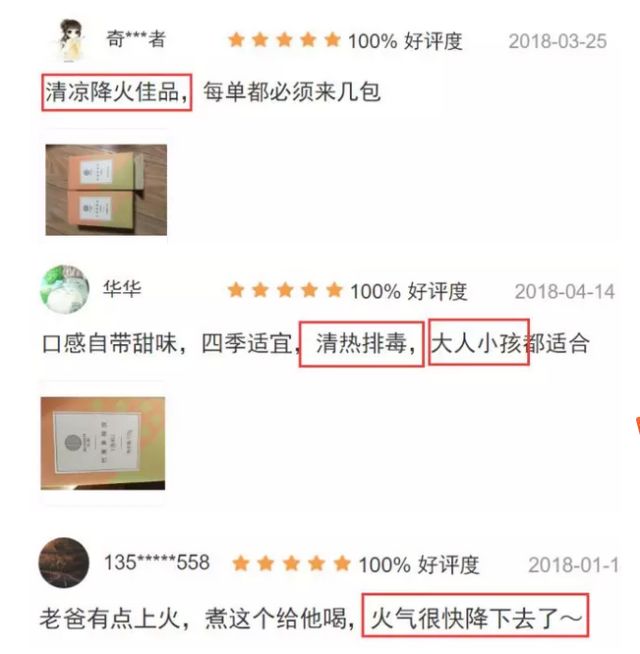Image resolution: width=640 pixels, height=654 pixels.
Task: Click username 135*****558
Action: click(157, 562)
